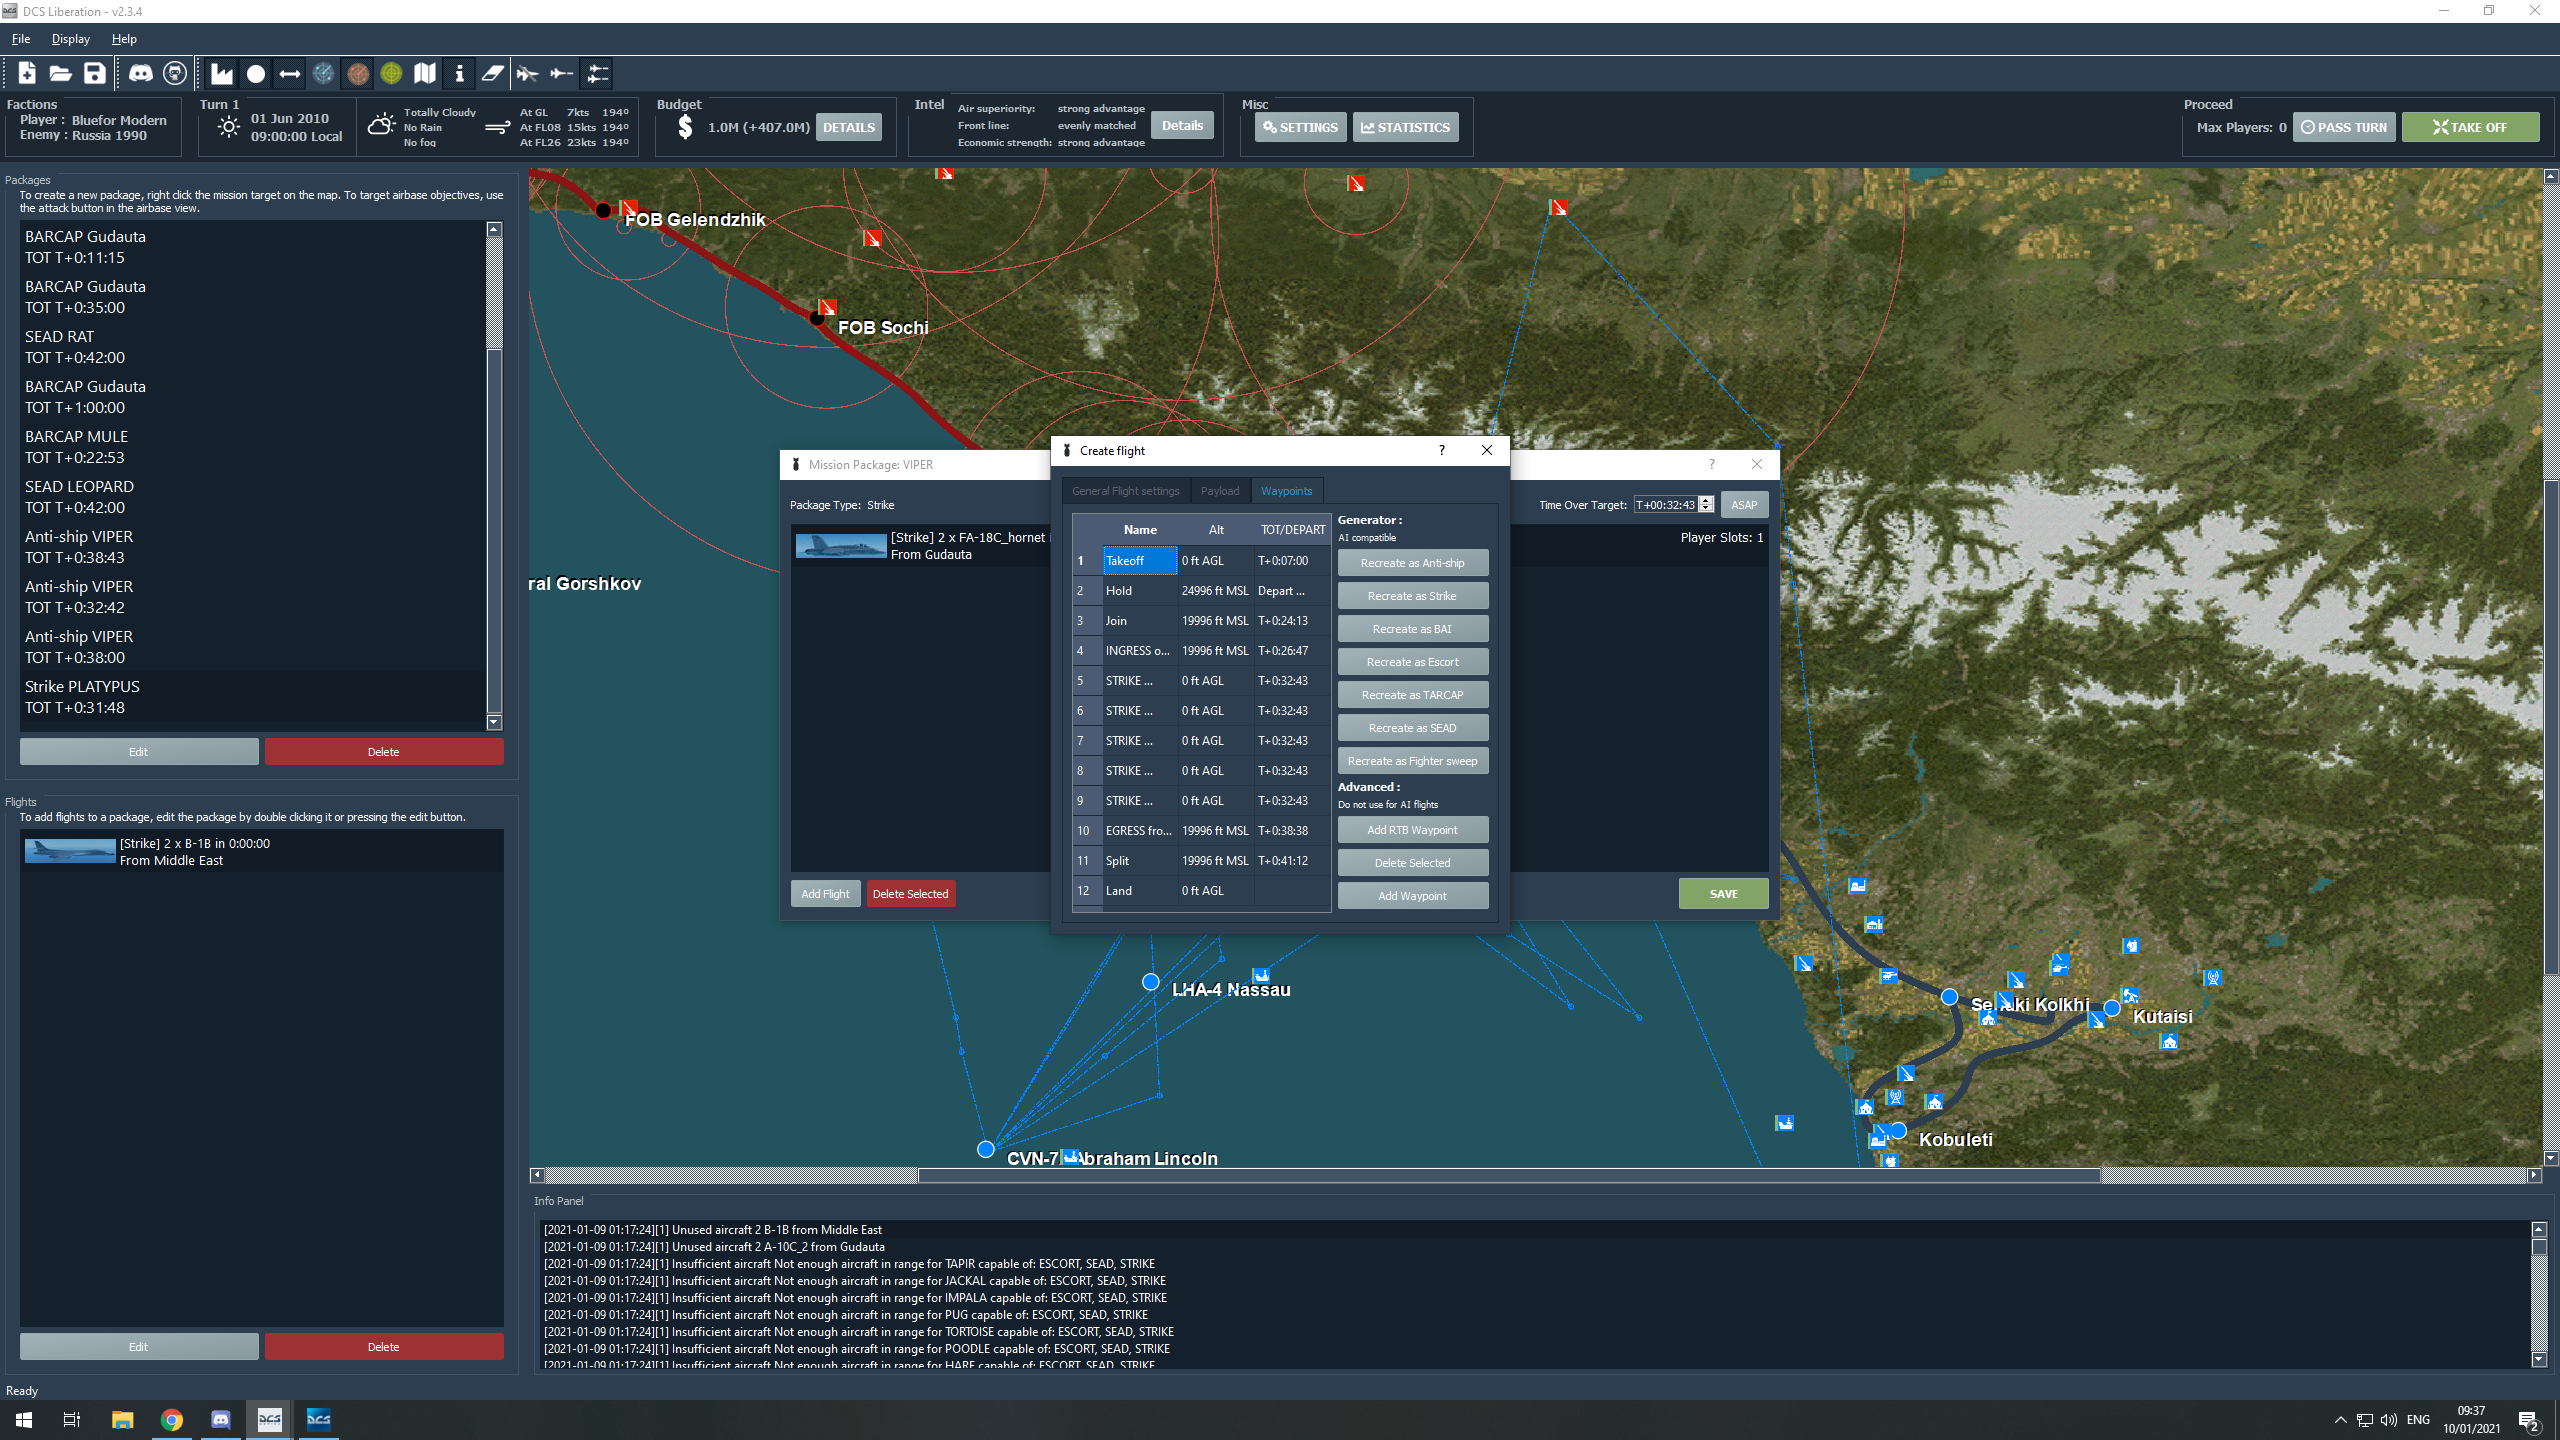The width and height of the screenshot is (2560, 1440).
Task: Open the File menu
Action: [x=21, y=39]
